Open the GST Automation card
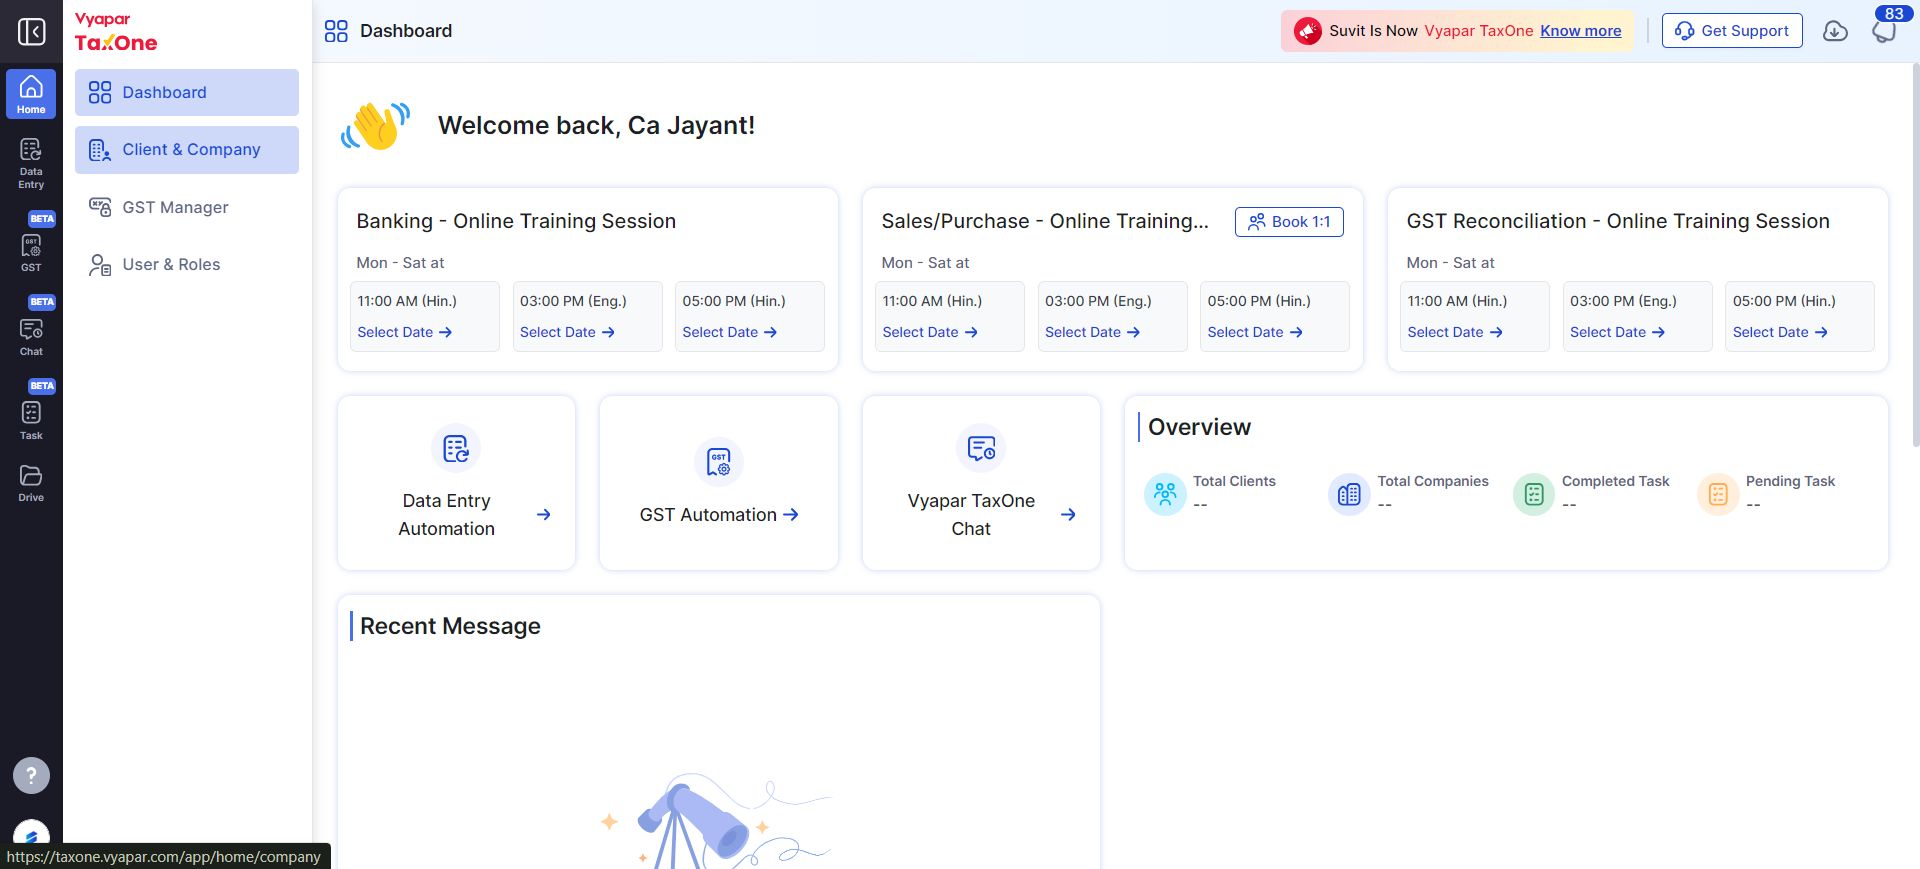Screen dimensions: 1920x869 pos(719,483)
